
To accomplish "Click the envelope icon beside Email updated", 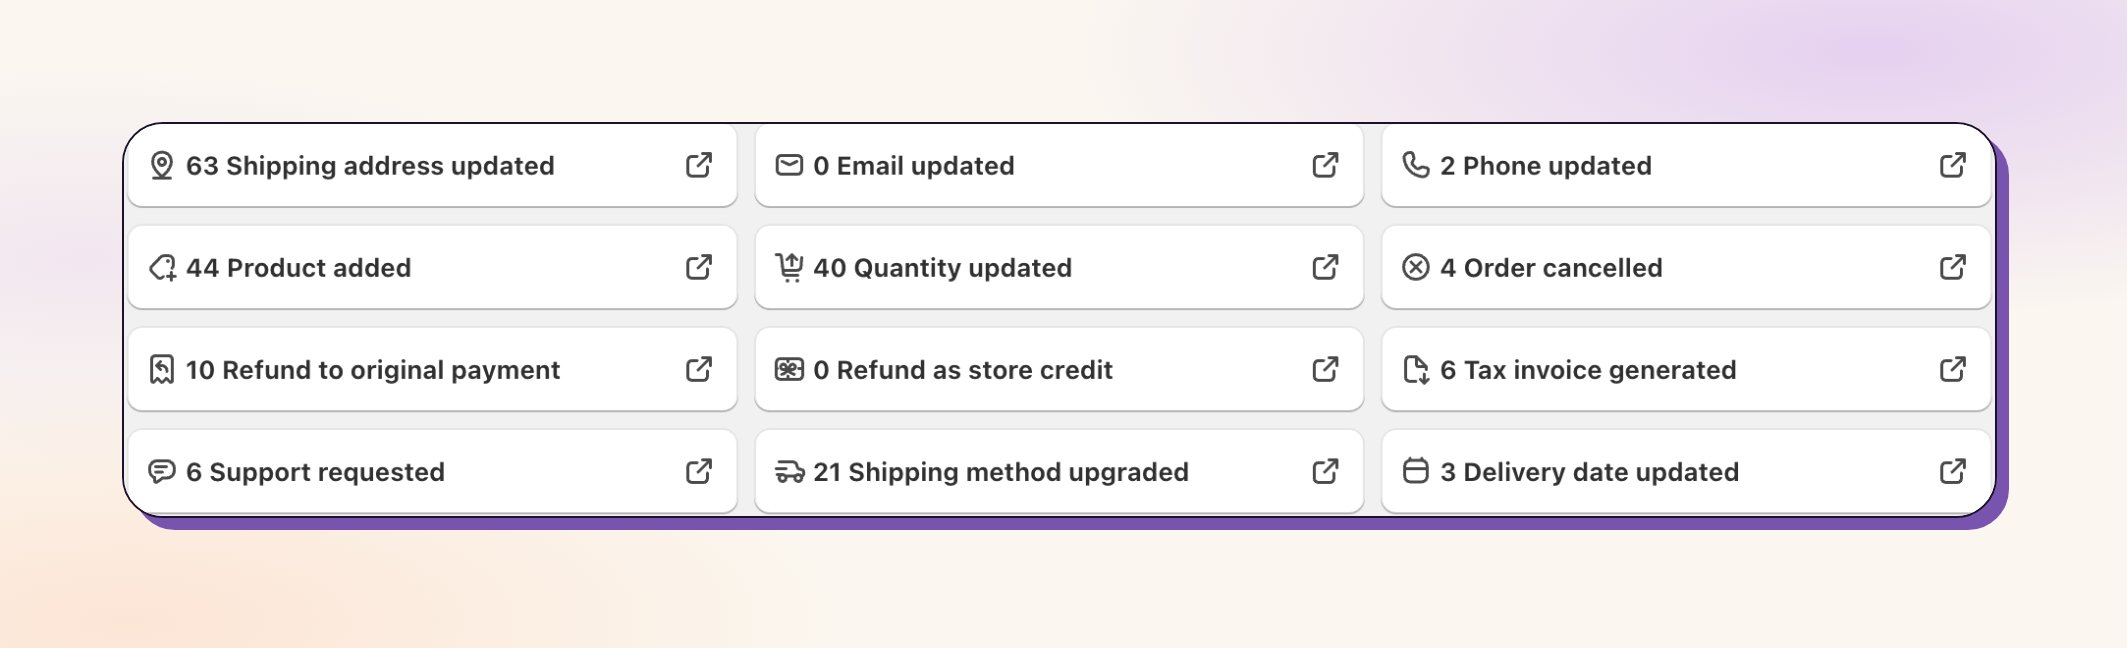I will 789,165.
